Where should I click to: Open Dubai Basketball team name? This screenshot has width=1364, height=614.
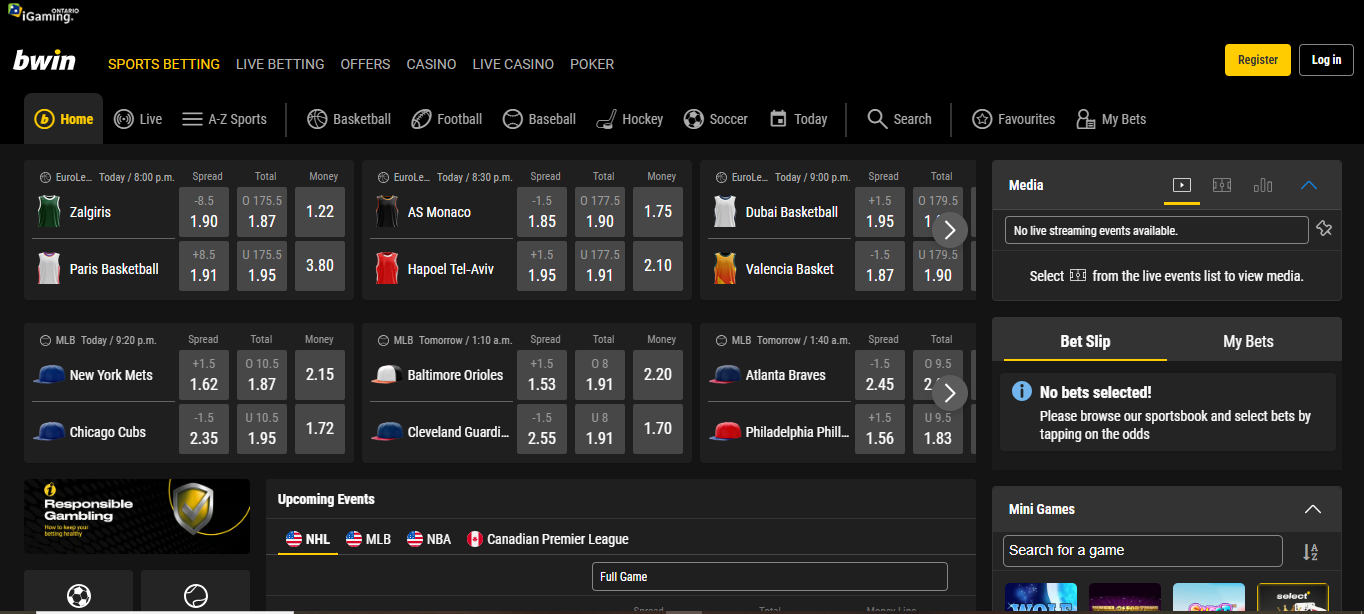point(792,212)
